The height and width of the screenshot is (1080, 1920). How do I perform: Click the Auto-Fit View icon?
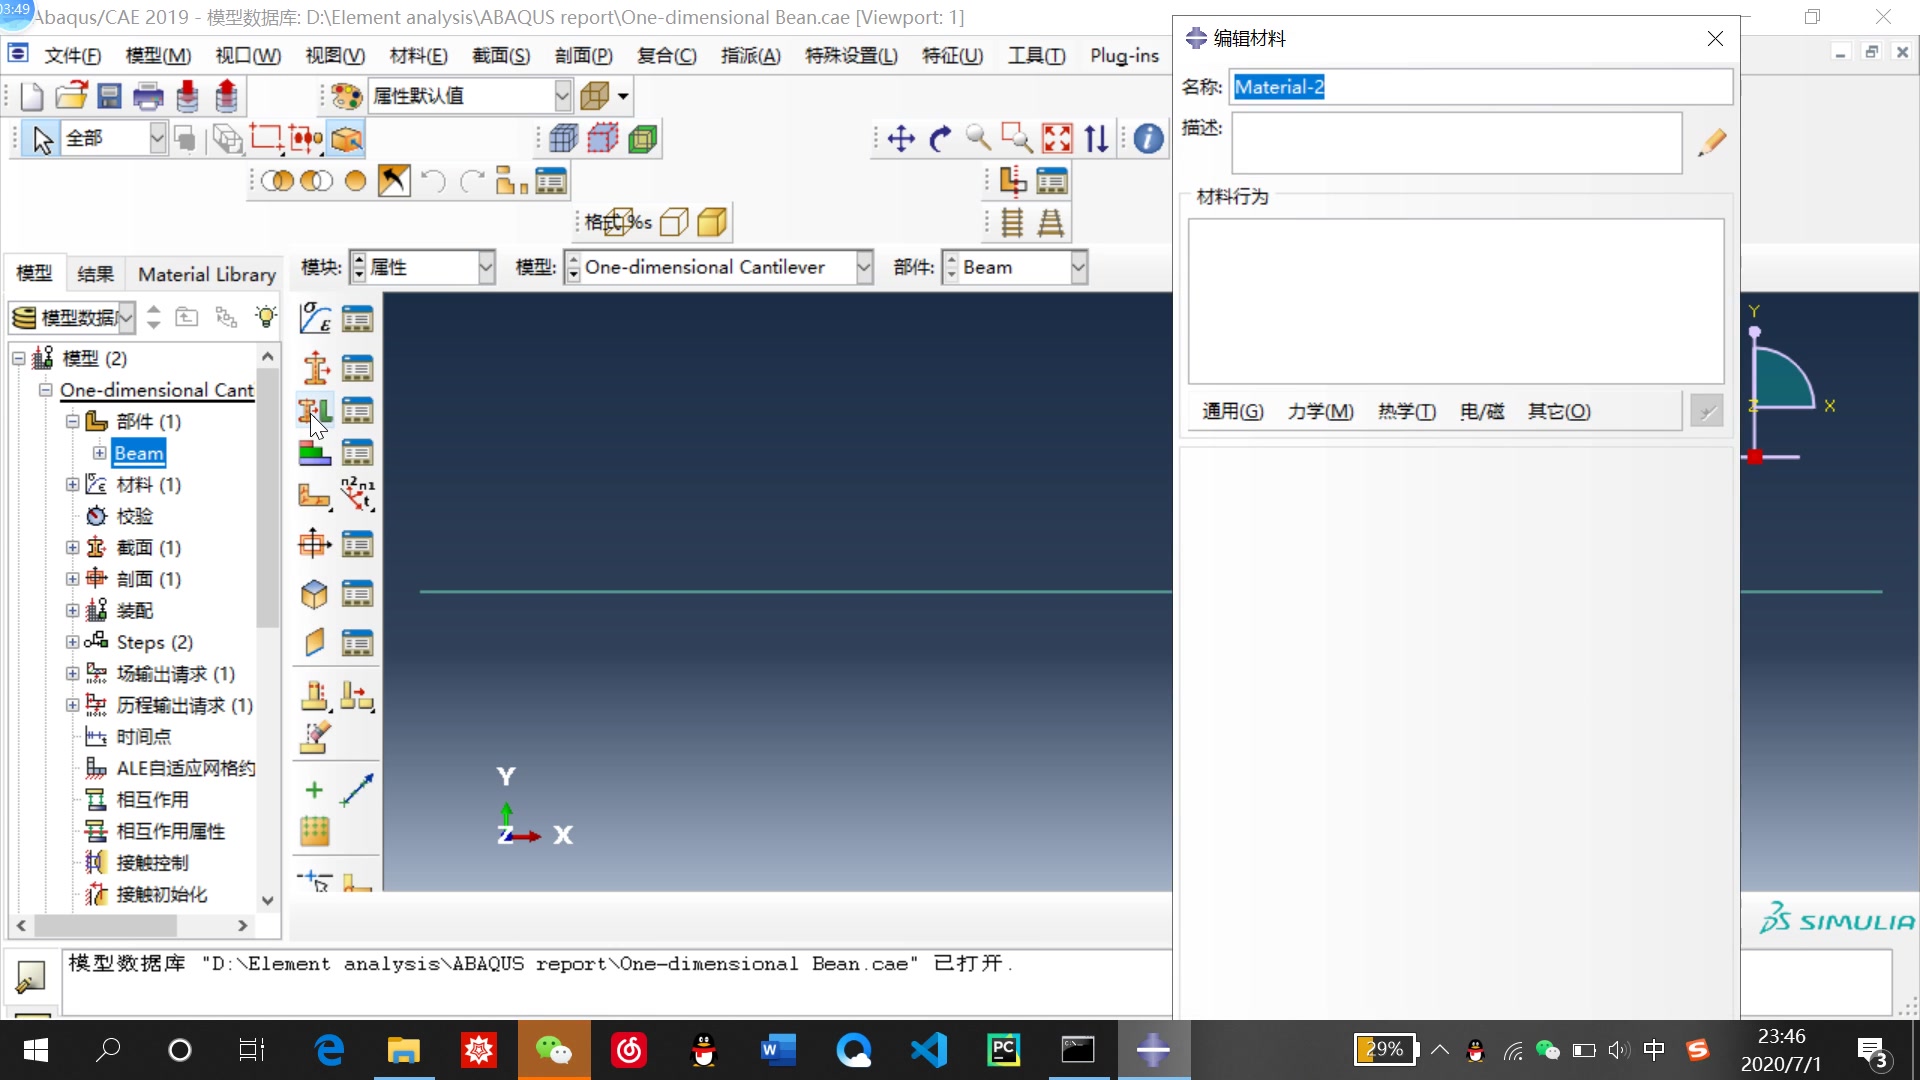(x=1057, y=138)
